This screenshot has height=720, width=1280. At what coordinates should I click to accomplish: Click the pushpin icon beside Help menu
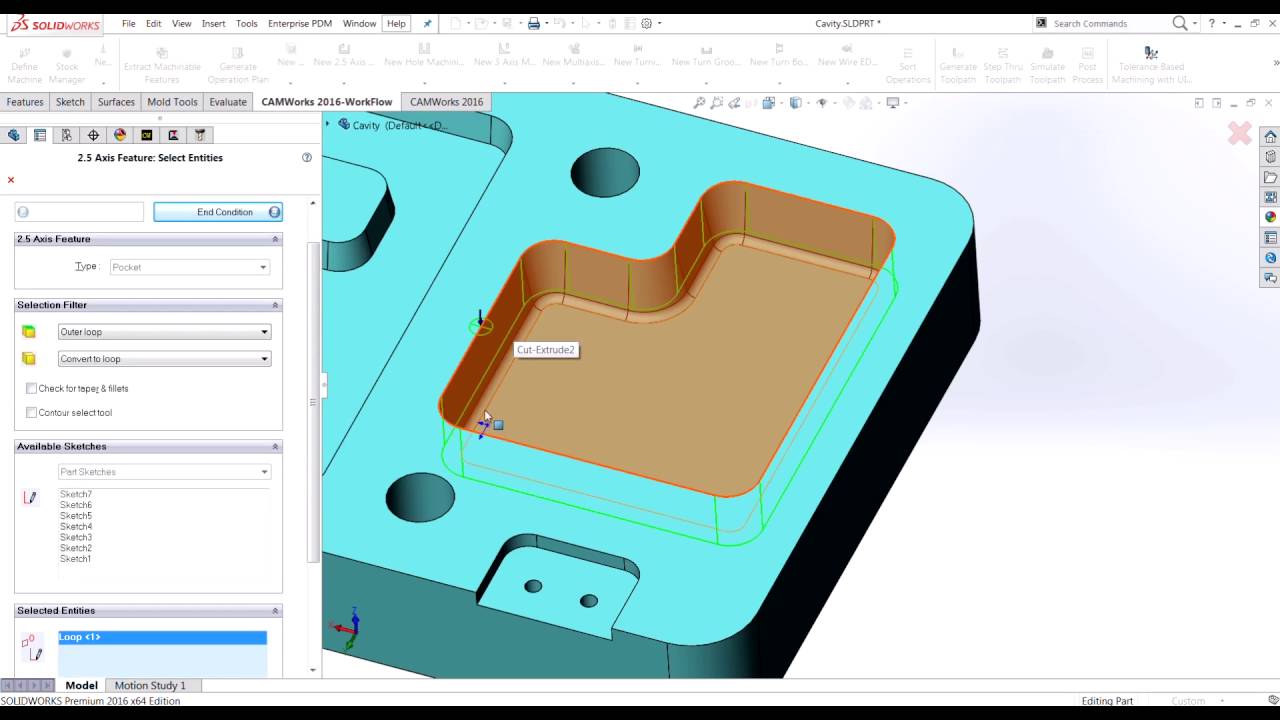(x=427, y=23)
